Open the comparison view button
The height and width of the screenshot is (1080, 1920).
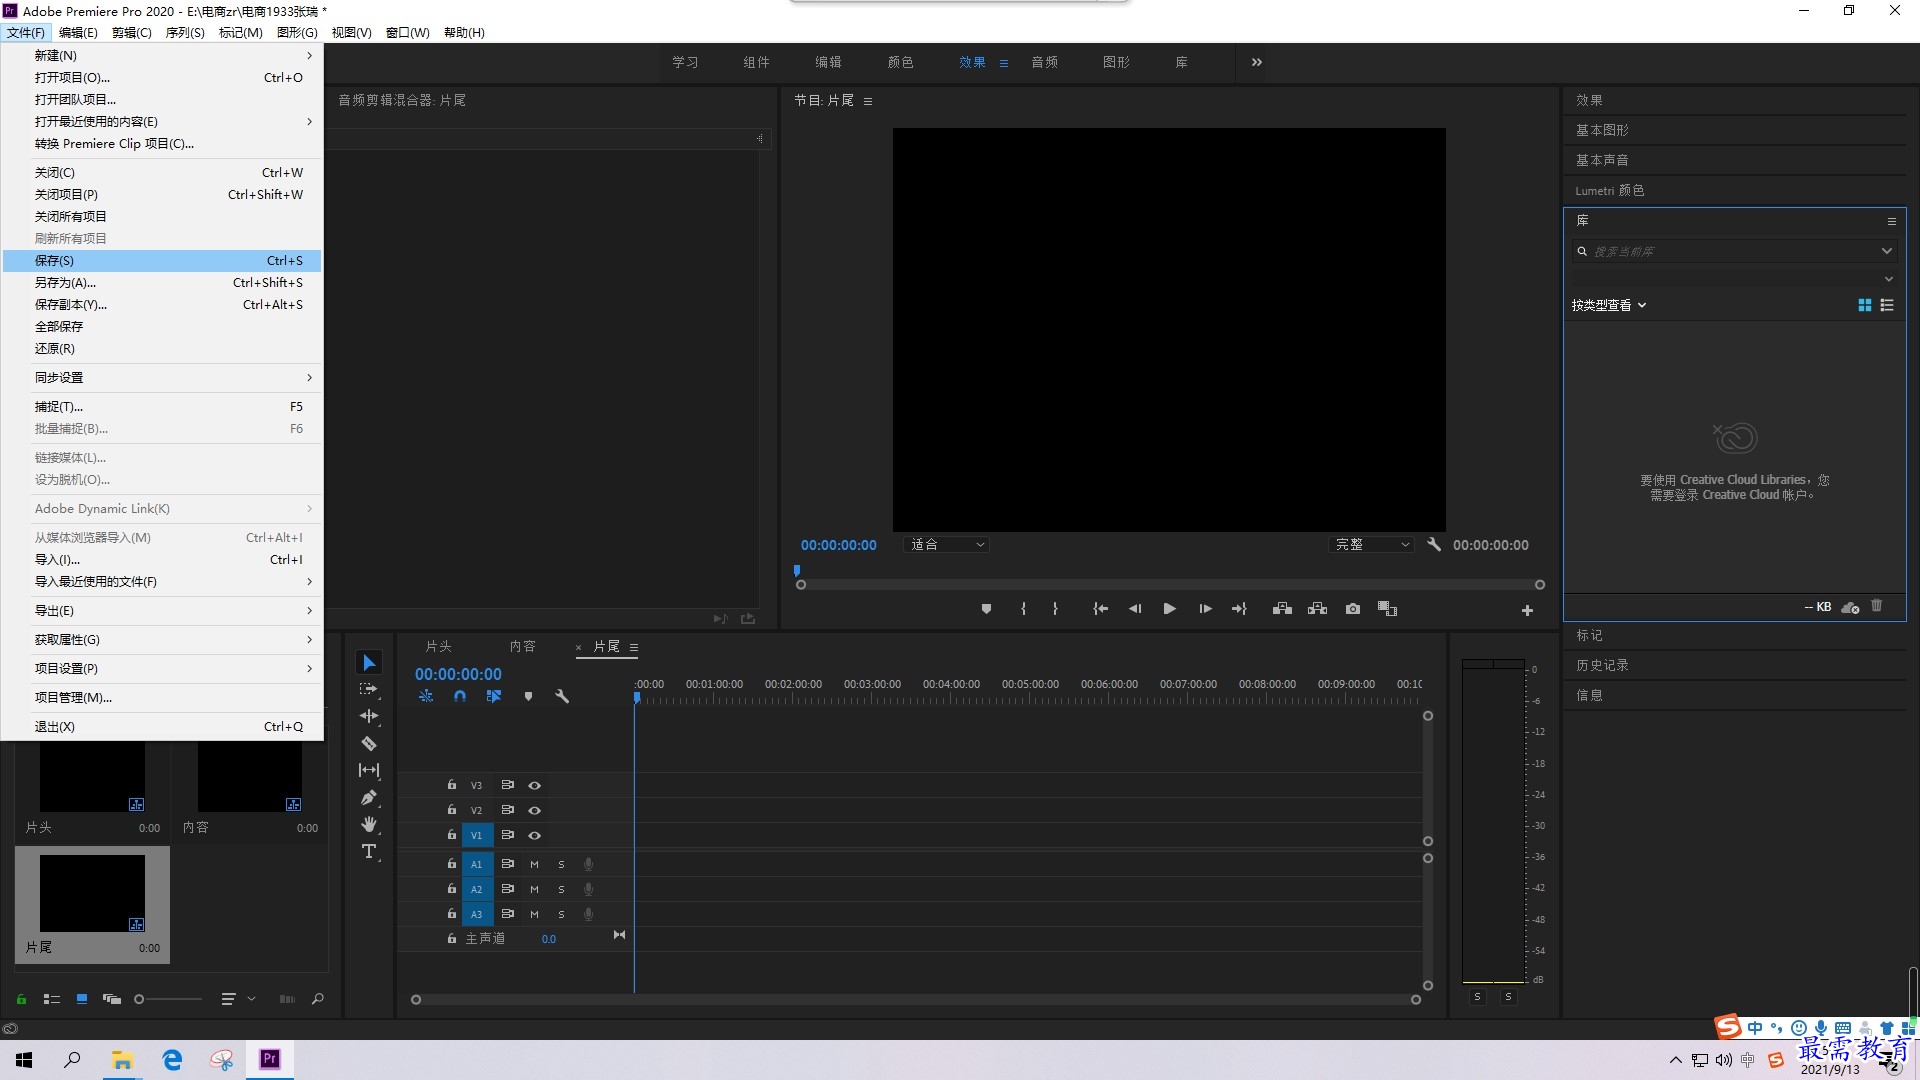(x=1387, y=609)
